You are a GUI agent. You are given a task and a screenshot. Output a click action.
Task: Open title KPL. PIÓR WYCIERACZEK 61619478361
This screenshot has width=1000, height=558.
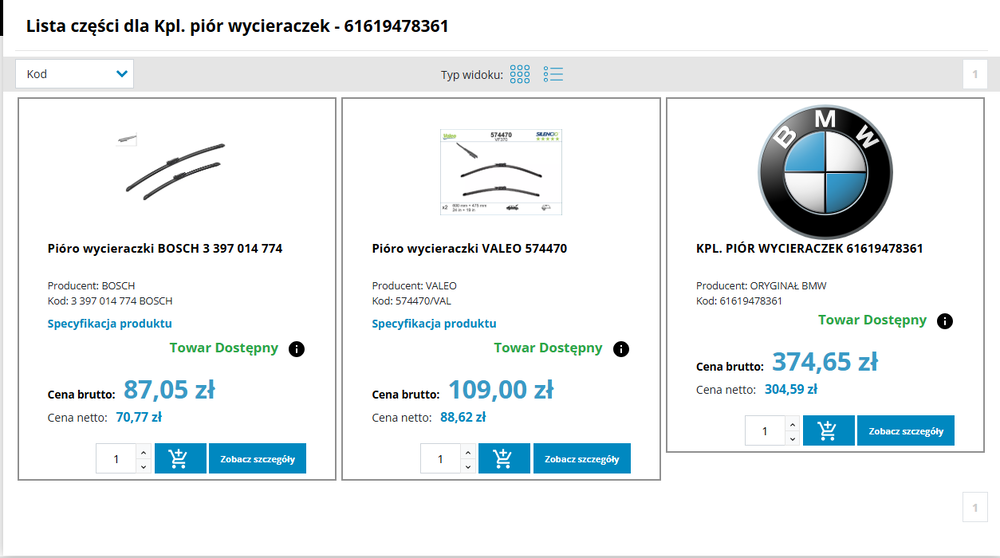coord(809,249)
